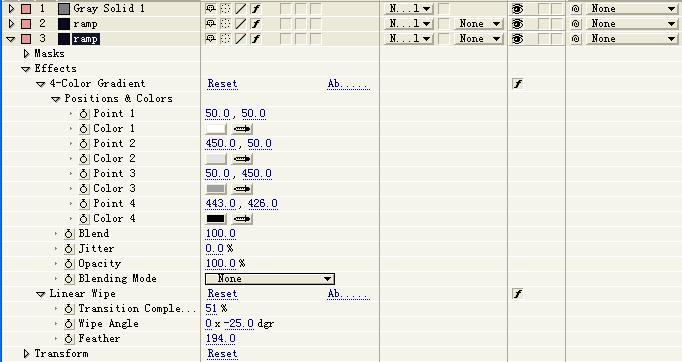Toggle stopwatch for Point 1
The width and height of the screenshot is (682, 362).
tap(84, 114)
